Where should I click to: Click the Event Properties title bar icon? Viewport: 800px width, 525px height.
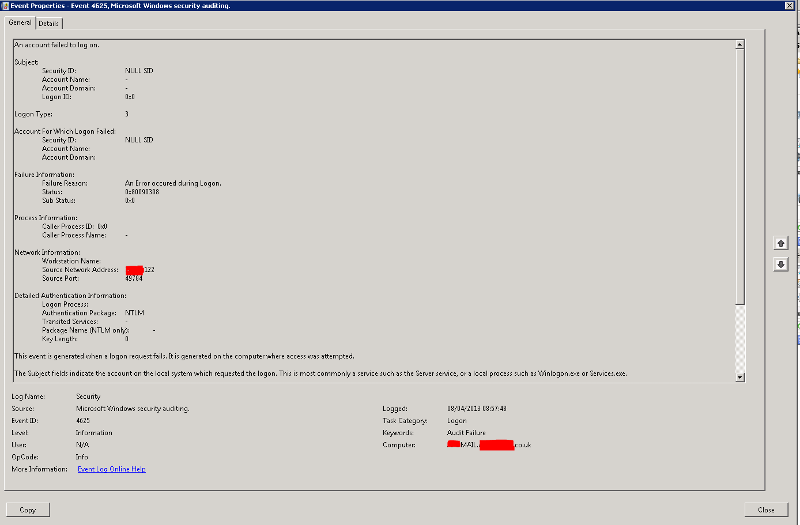(5, 6)
